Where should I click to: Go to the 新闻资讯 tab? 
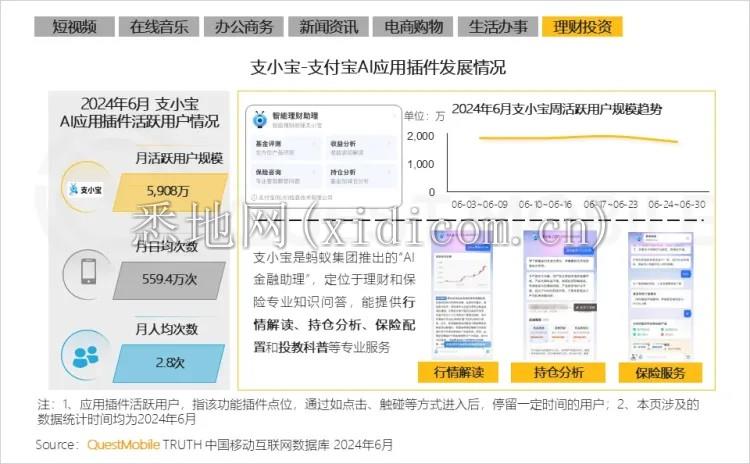328,26
